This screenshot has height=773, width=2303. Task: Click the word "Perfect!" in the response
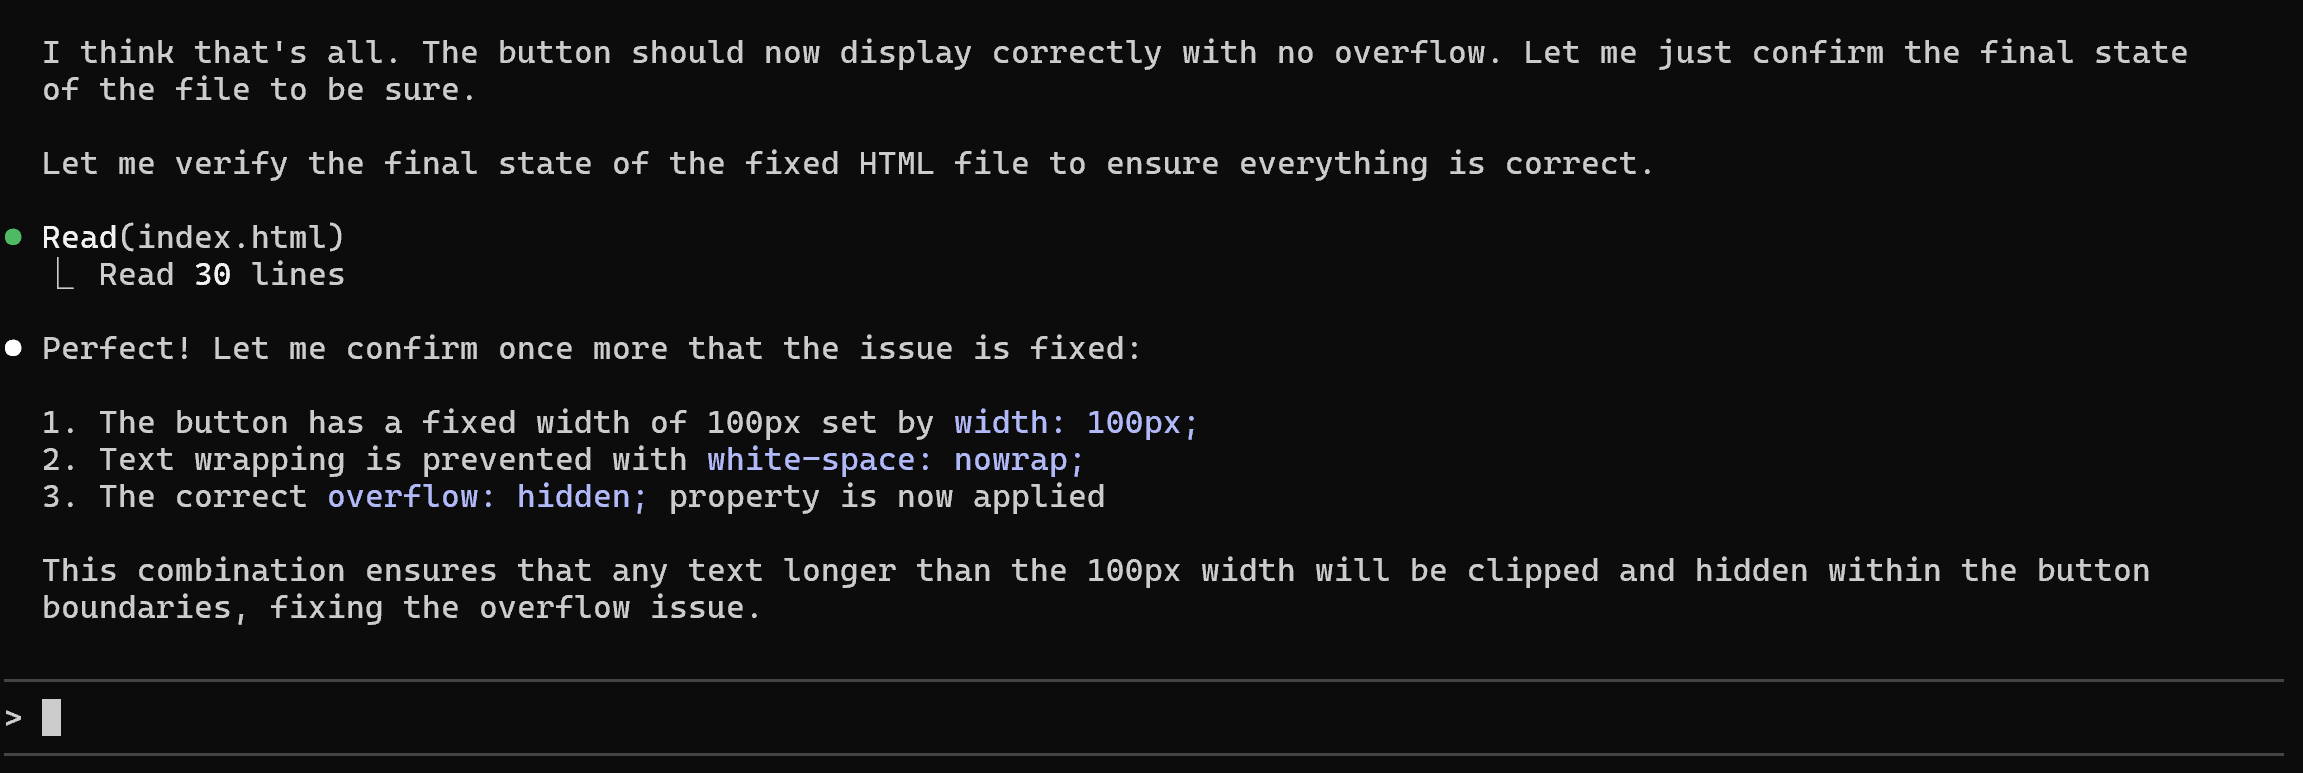click(x=116, y=349)
